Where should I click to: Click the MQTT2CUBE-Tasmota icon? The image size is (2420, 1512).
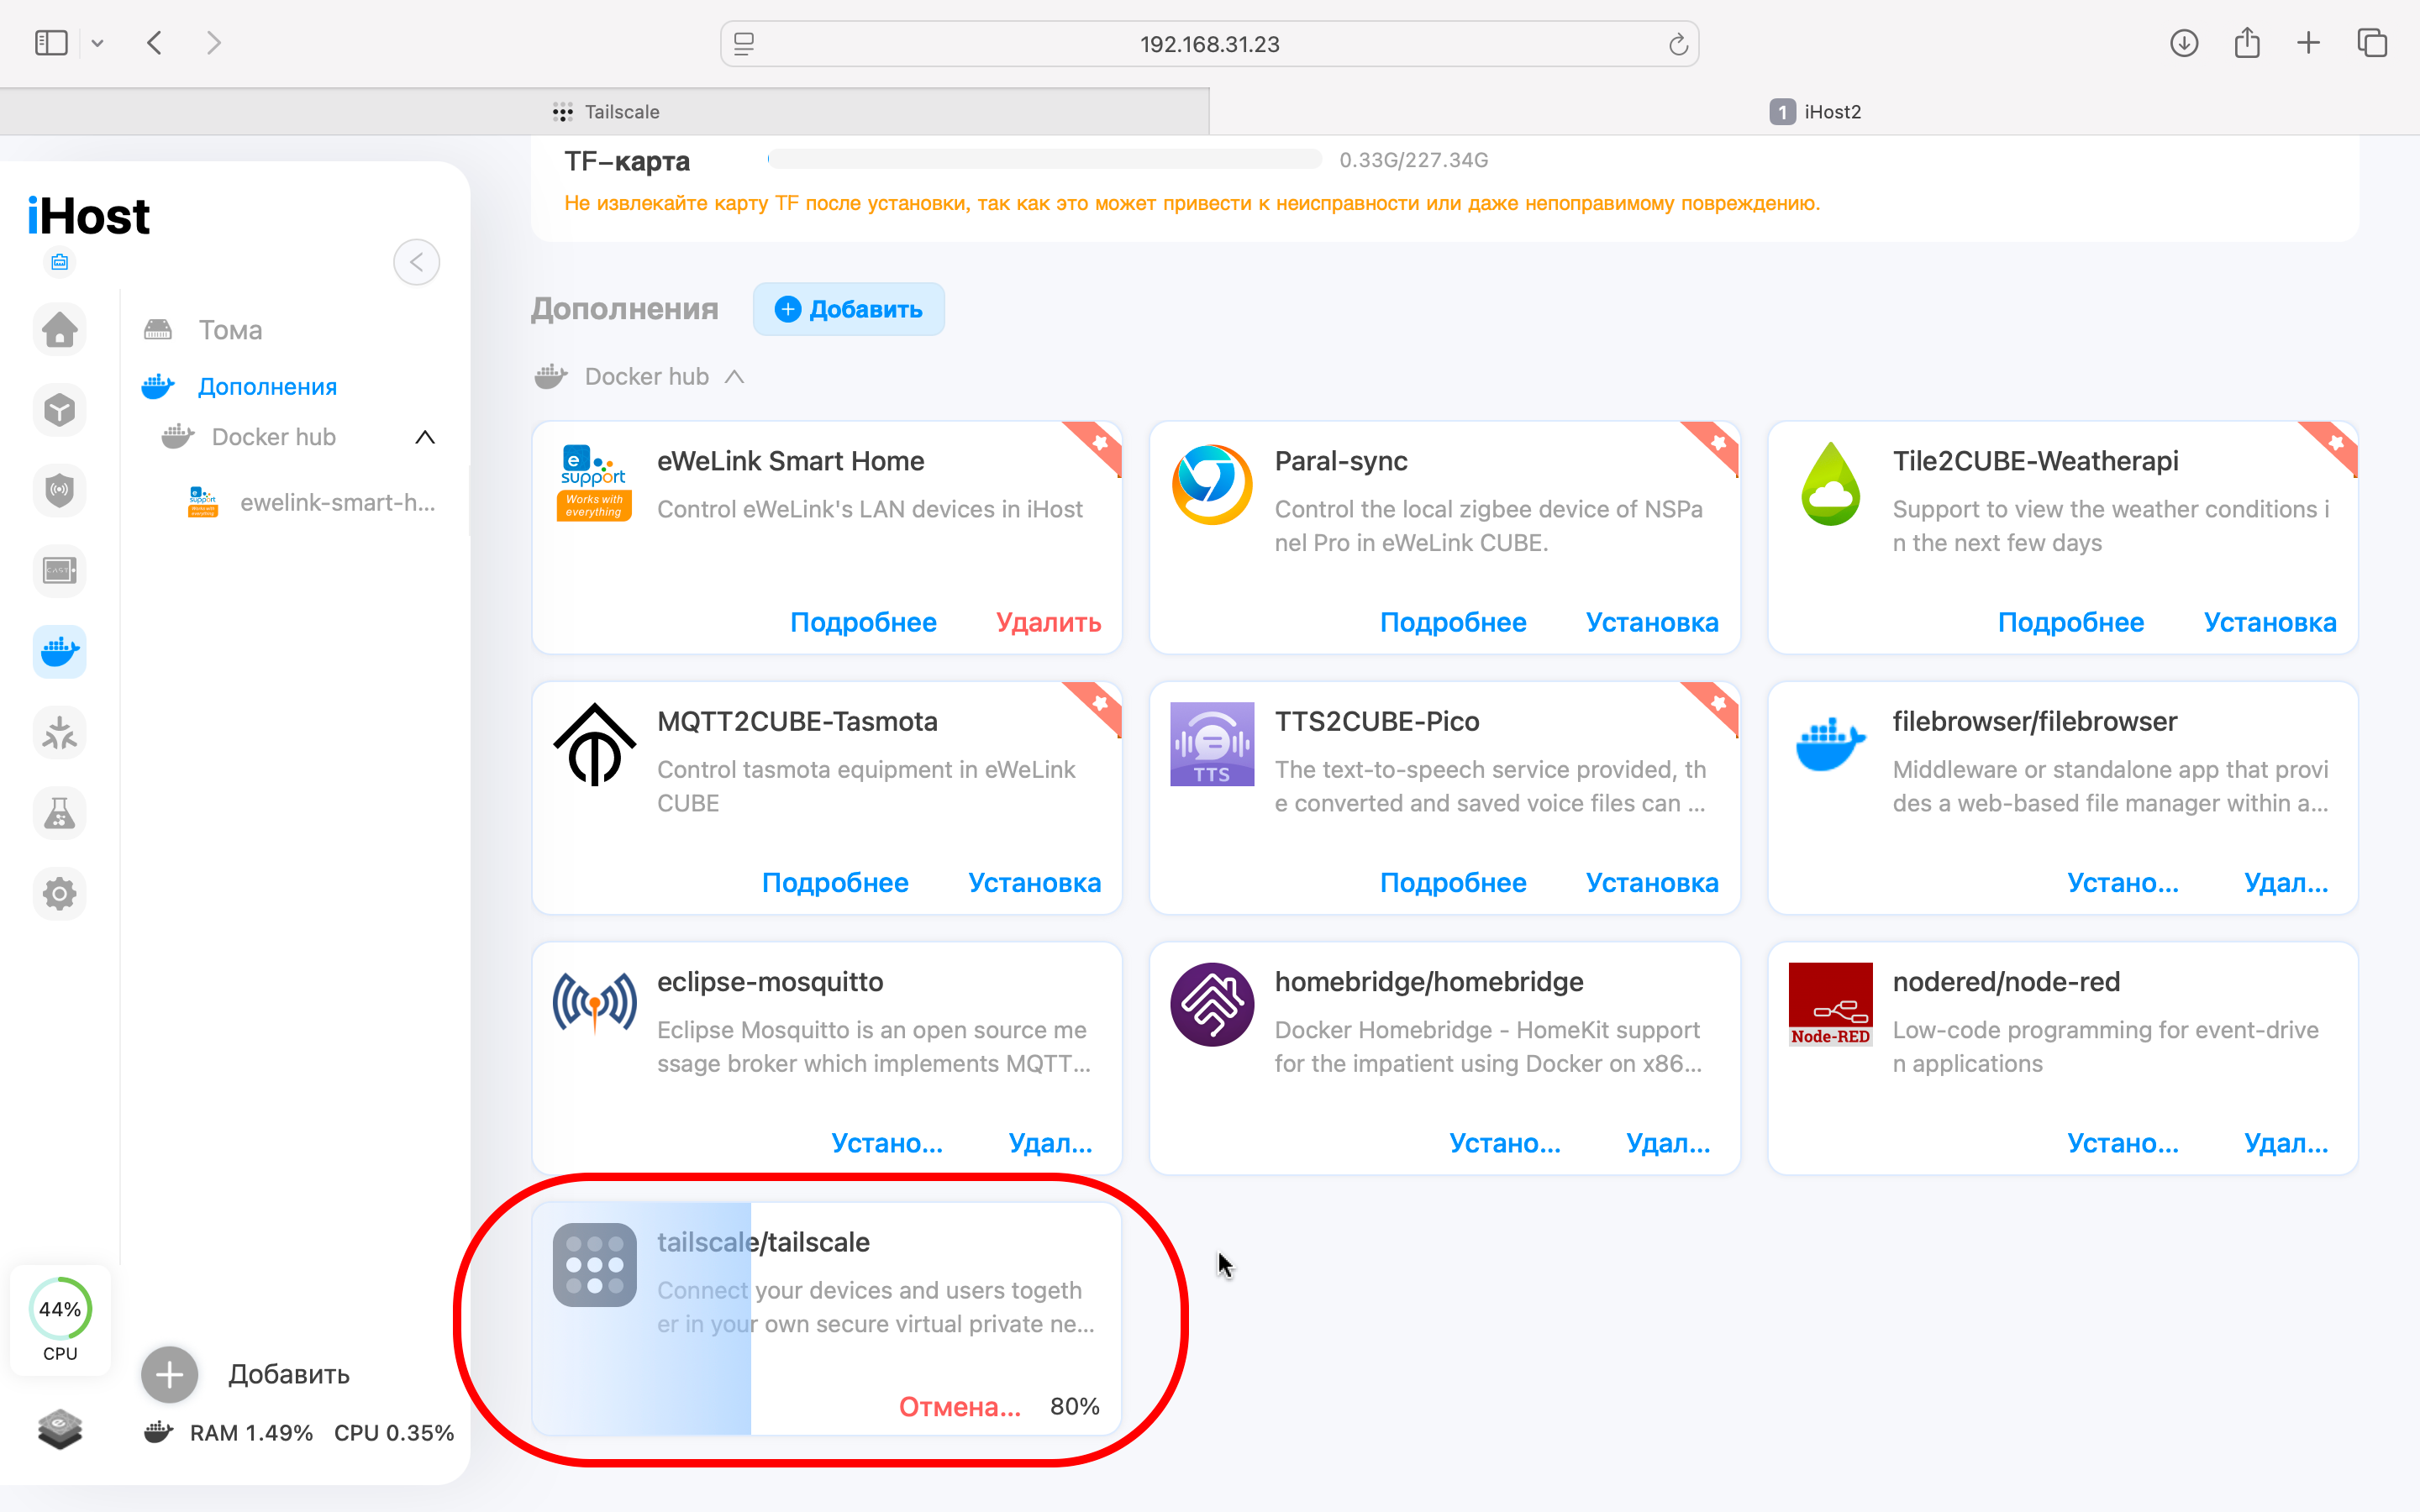(595, 745)
